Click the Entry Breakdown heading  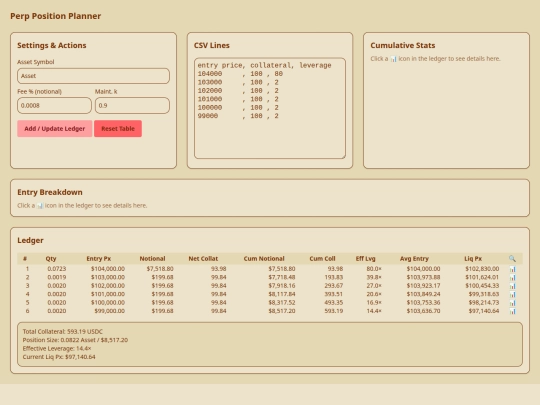tap(50, 192)
